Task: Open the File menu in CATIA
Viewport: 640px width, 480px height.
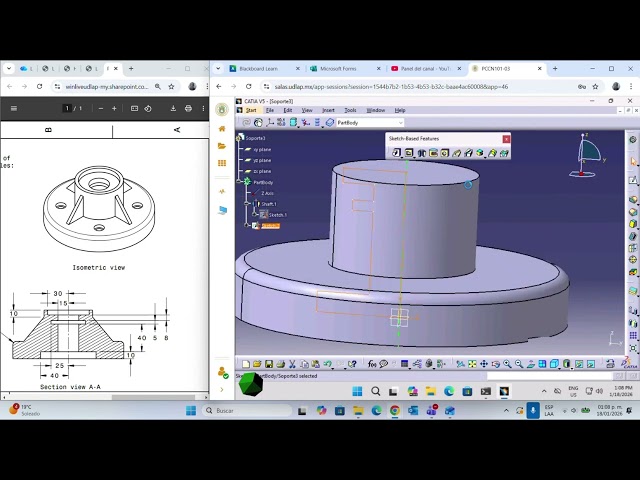Action: point(270,110)
